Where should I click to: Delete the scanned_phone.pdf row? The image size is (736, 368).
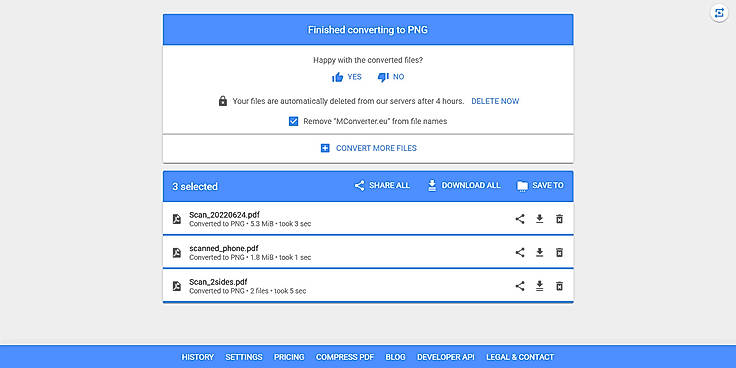point(559,253)
